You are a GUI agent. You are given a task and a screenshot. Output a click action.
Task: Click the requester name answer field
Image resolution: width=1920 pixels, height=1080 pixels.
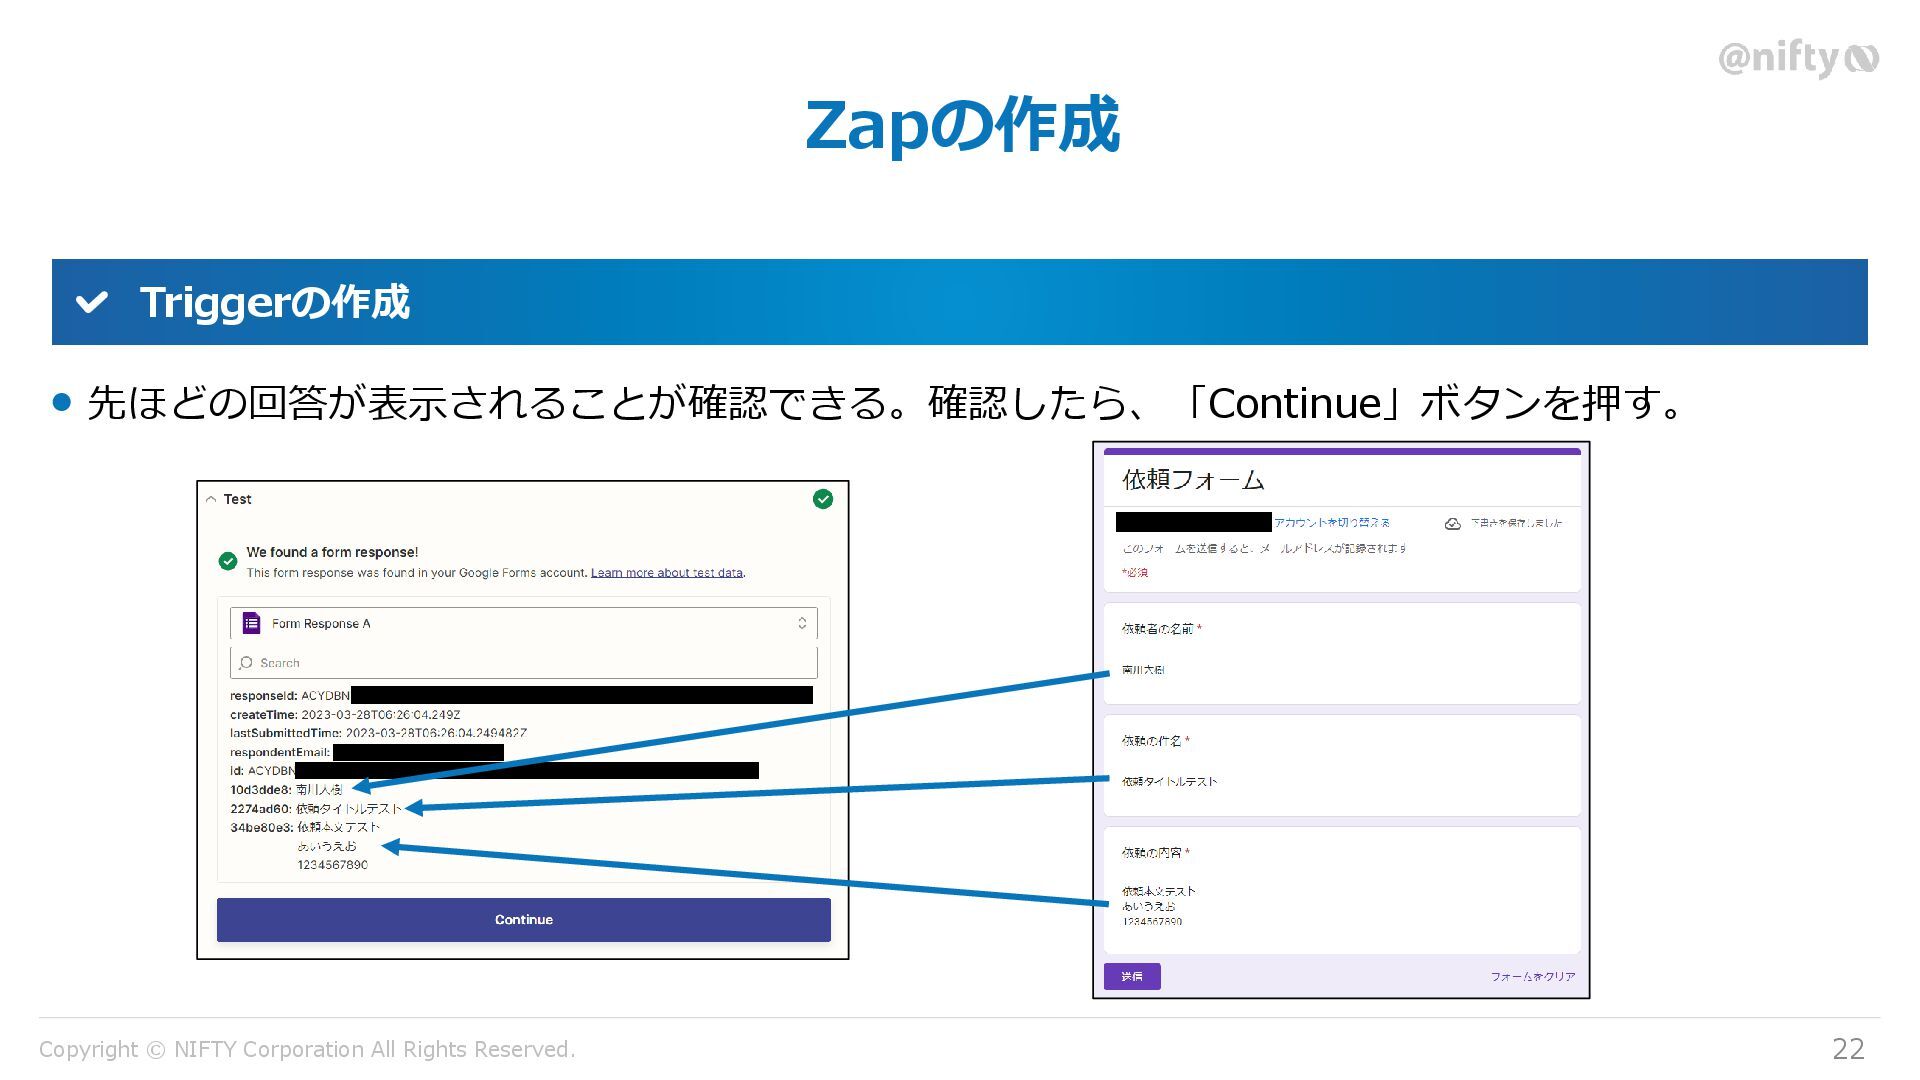tap(1143, 670)
